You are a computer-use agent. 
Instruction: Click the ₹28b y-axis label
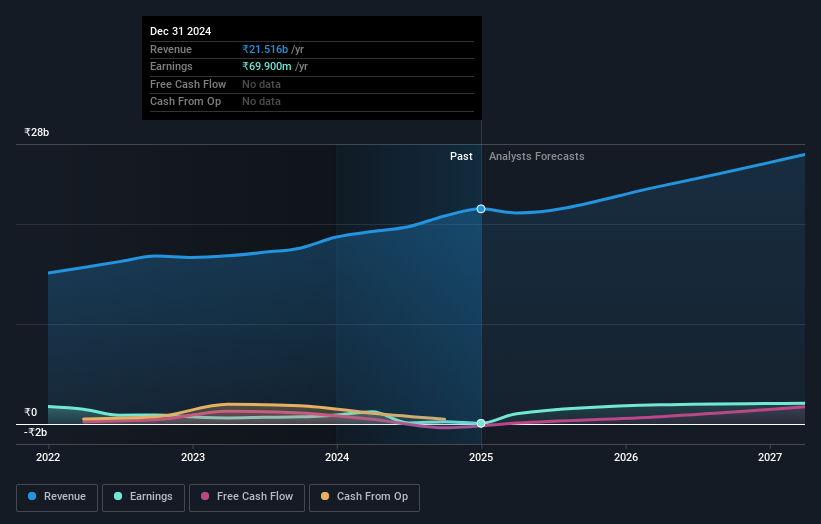[37, 132]
